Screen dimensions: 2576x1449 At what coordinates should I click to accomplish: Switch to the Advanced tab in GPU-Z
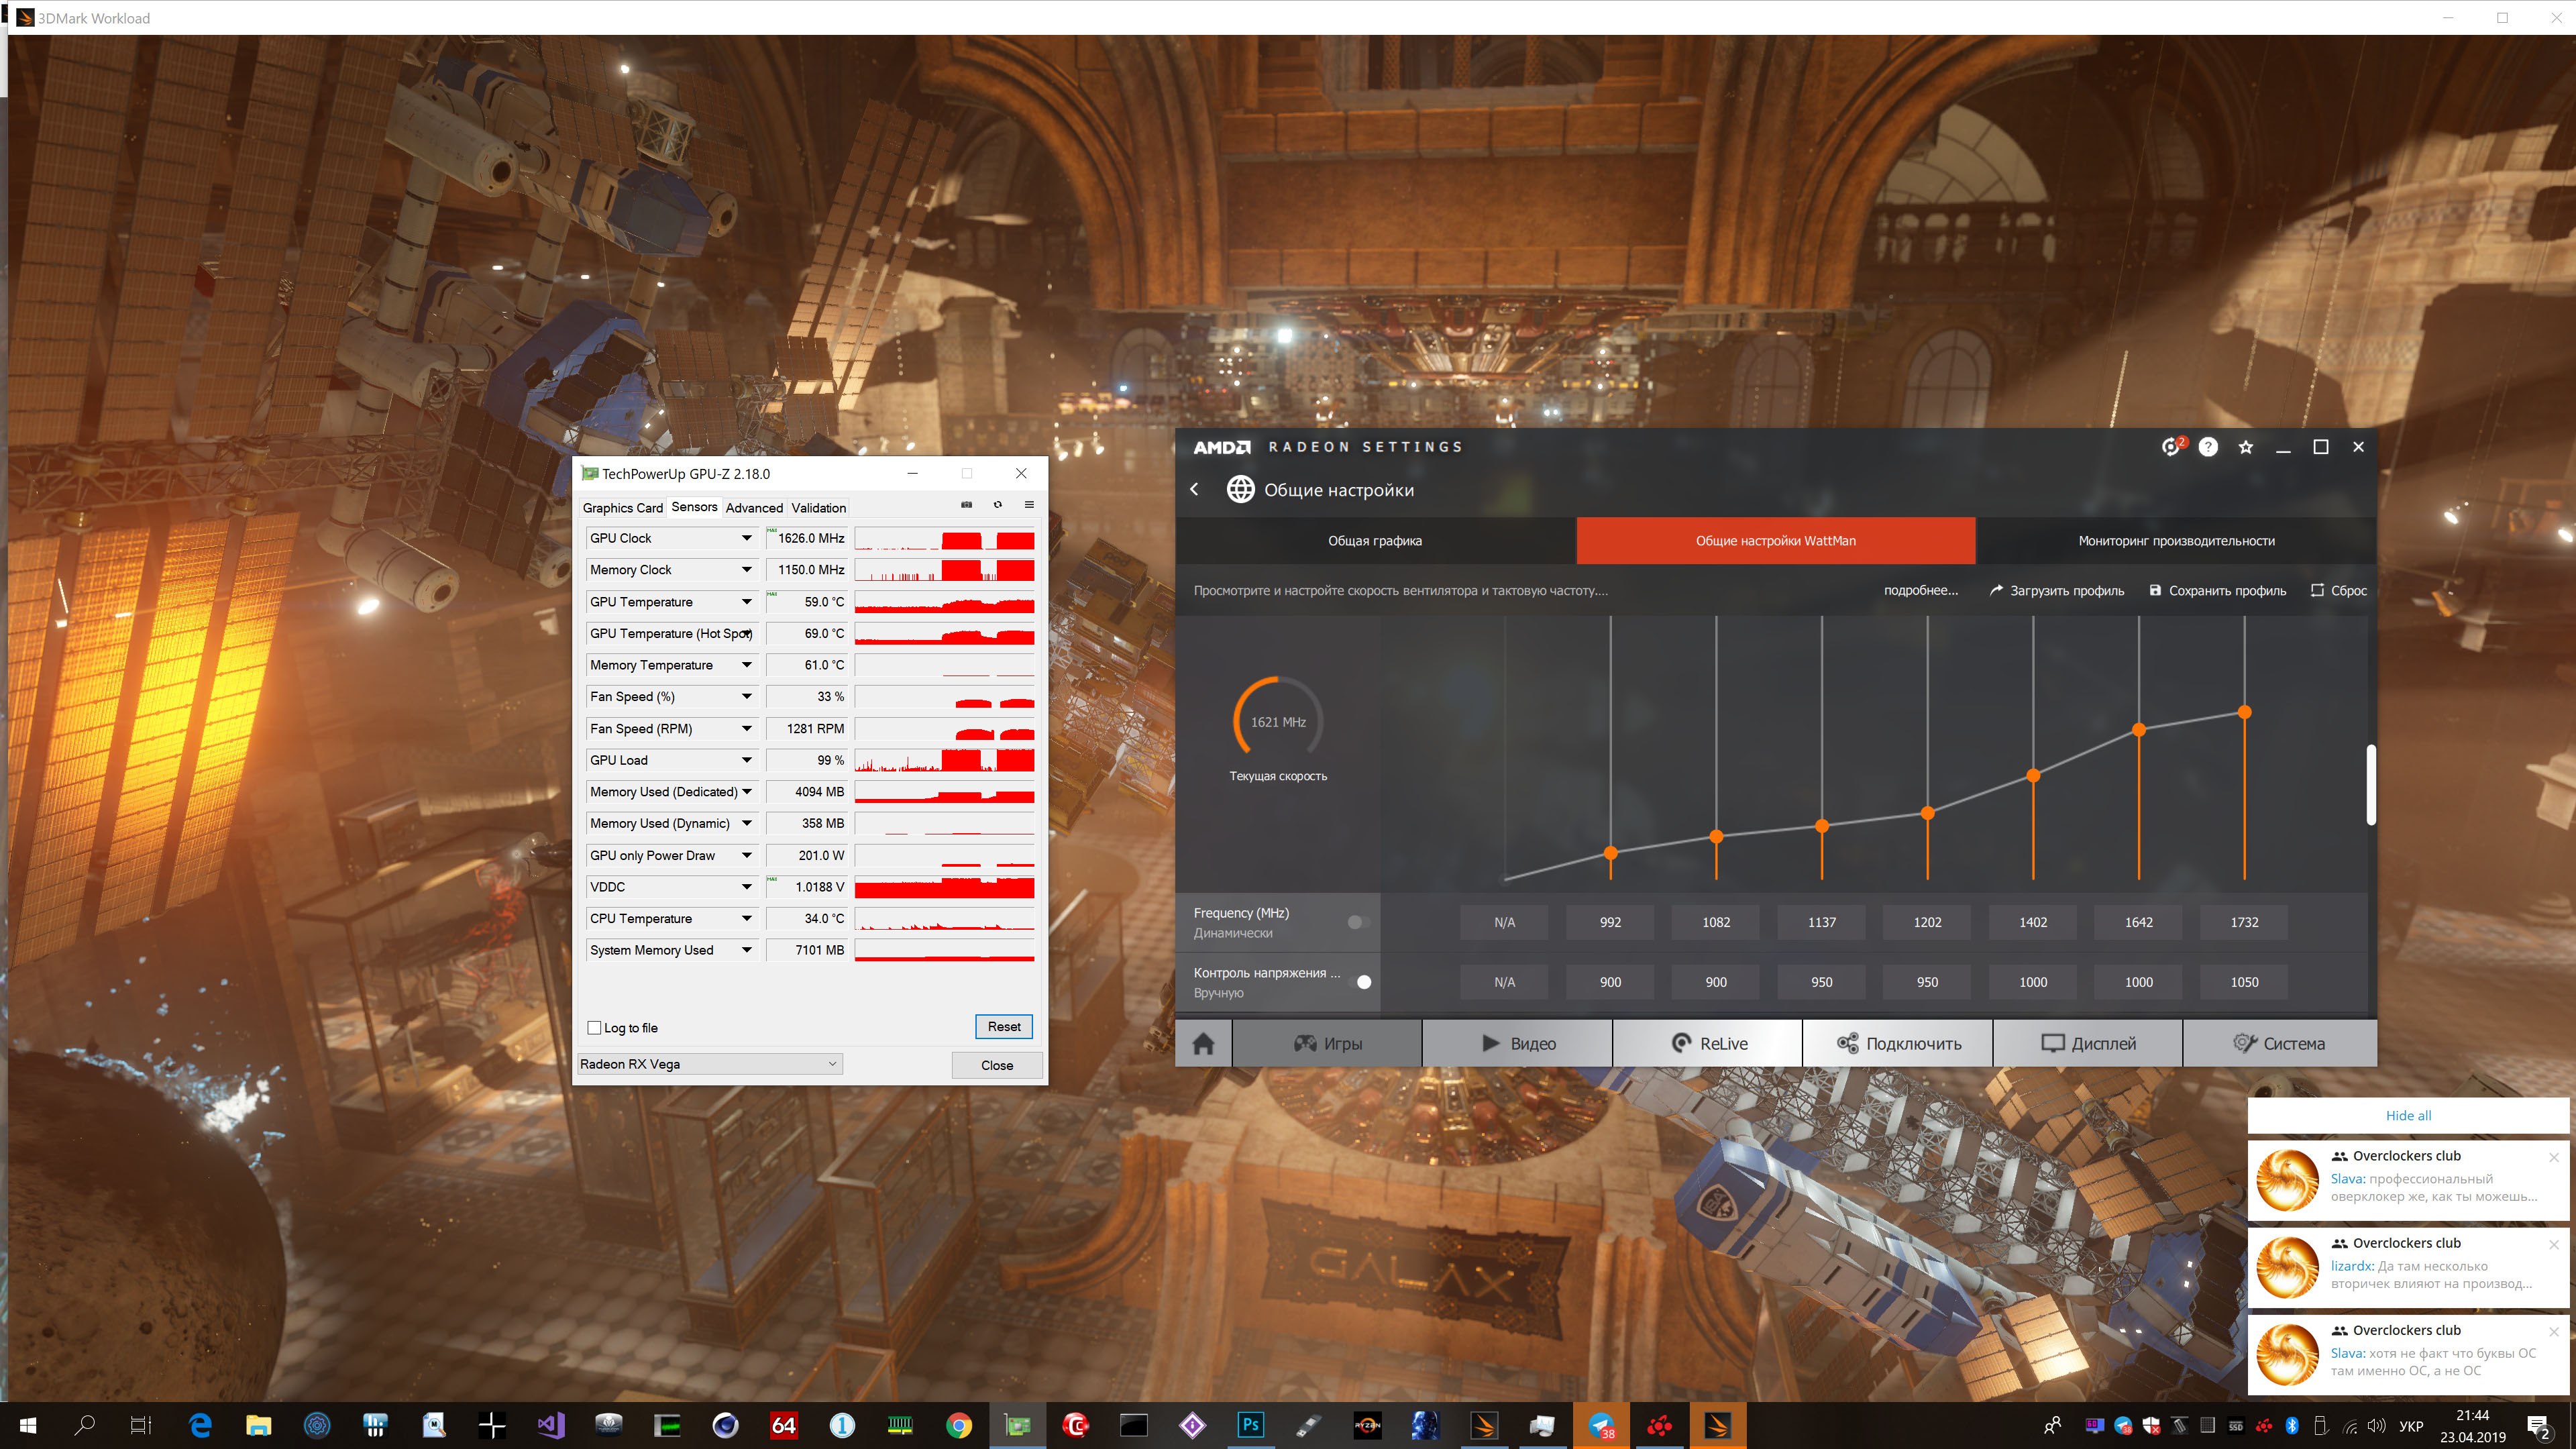tap(754, 508)
